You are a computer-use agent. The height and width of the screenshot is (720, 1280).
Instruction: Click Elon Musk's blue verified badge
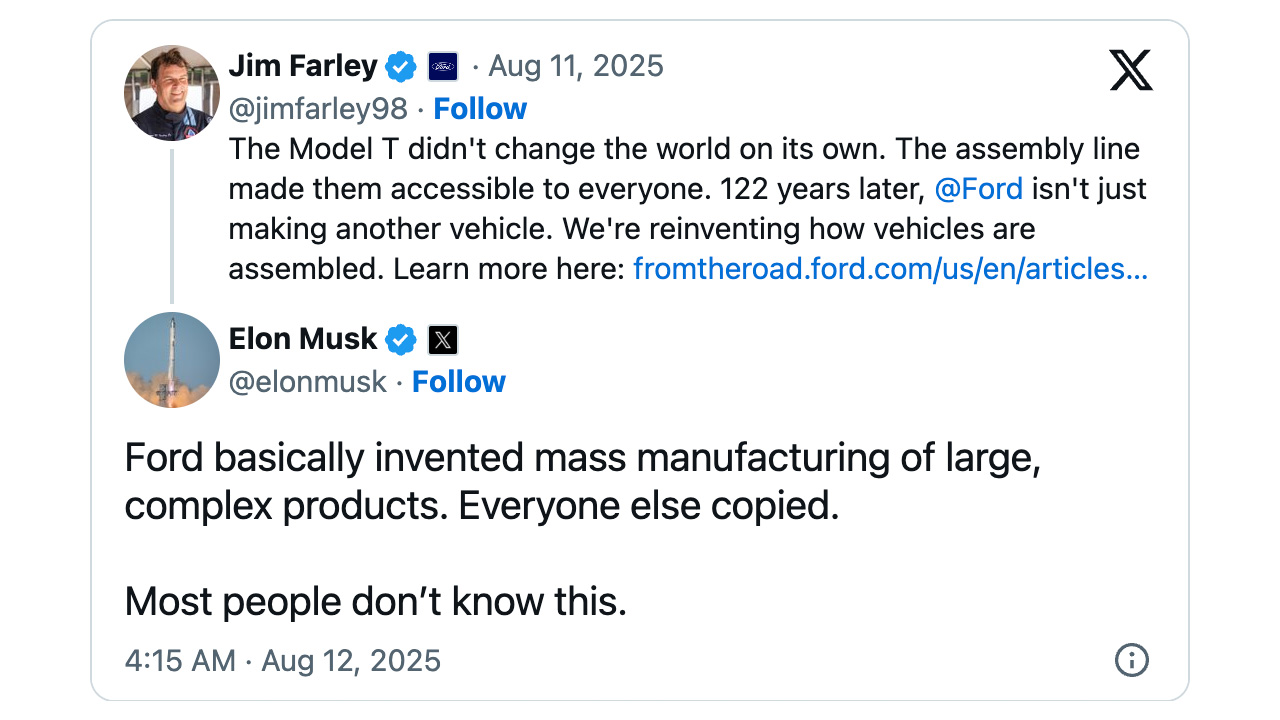coord(401,340)
